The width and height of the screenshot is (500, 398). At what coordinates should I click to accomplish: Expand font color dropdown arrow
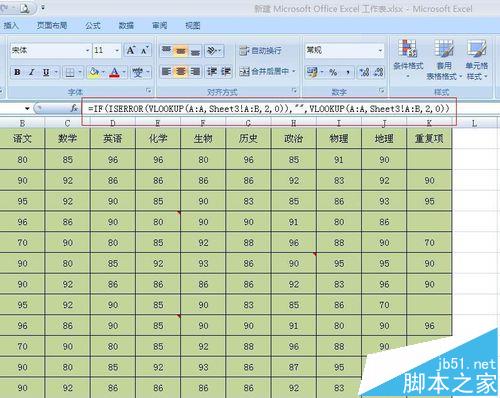124,72
